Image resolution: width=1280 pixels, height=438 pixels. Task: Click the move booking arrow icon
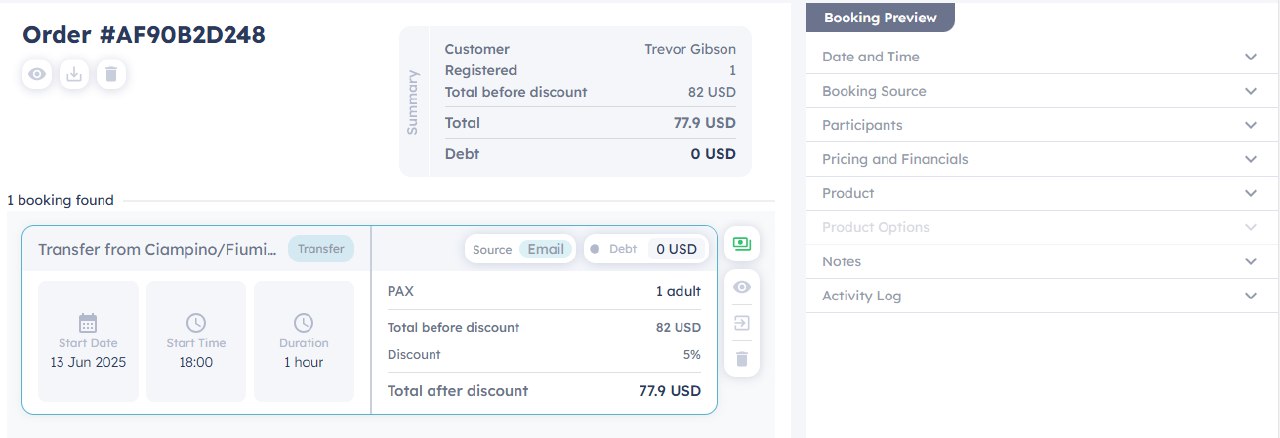point(742,323)
